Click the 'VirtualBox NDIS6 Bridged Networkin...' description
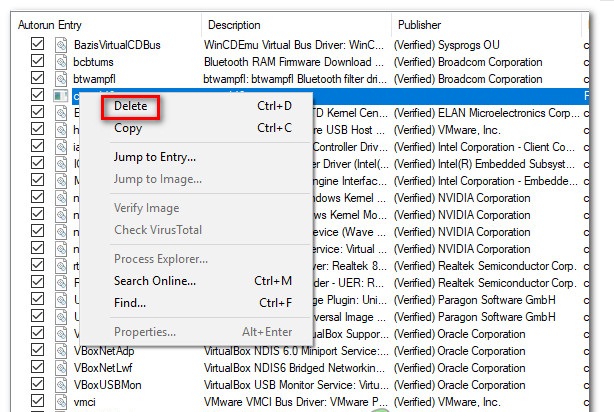 [x=294, y=368]
